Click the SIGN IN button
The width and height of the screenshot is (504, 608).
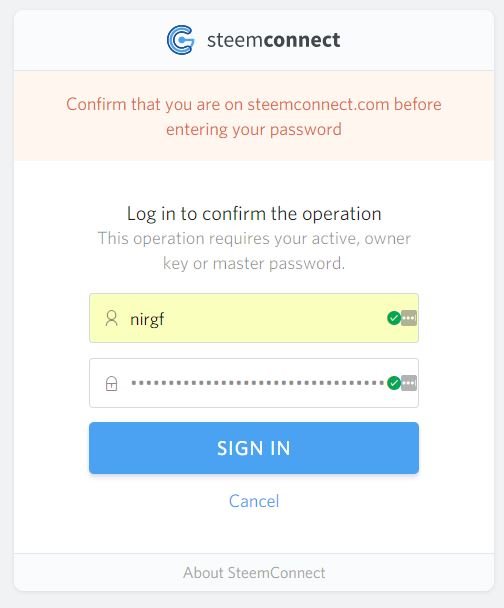254,448
